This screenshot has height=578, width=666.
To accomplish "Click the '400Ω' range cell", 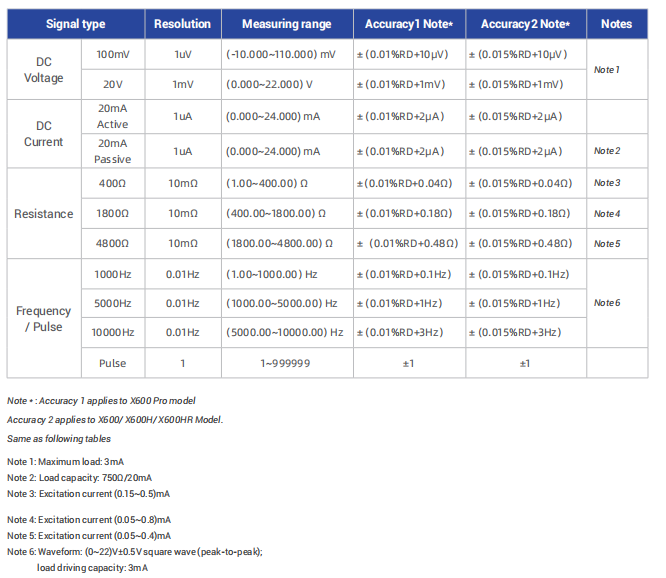I will click(113, 183).
